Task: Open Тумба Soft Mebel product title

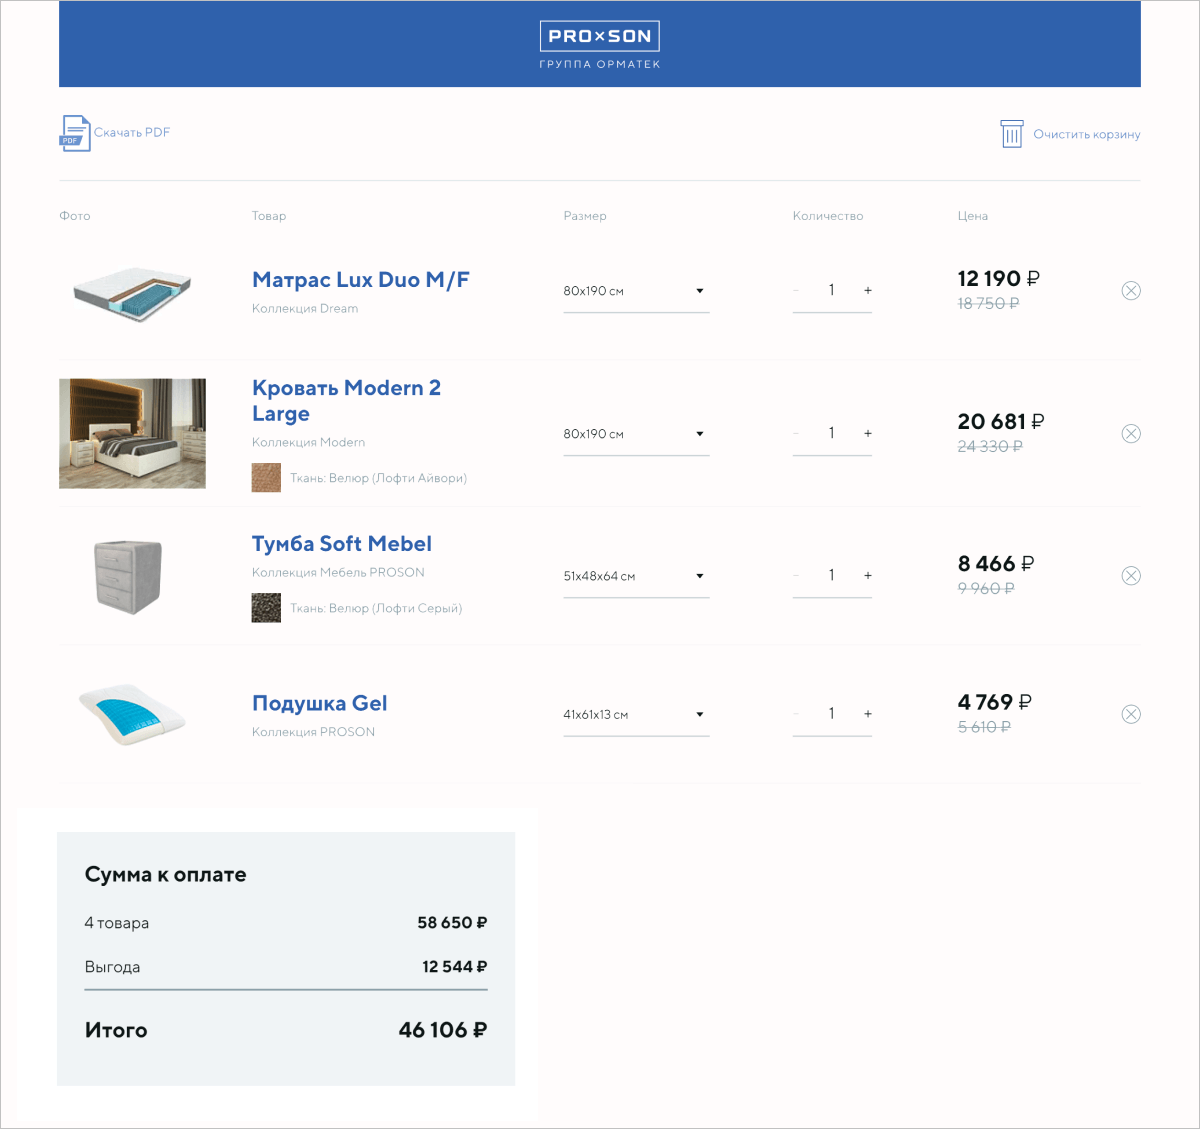Action: coord(342,544)
